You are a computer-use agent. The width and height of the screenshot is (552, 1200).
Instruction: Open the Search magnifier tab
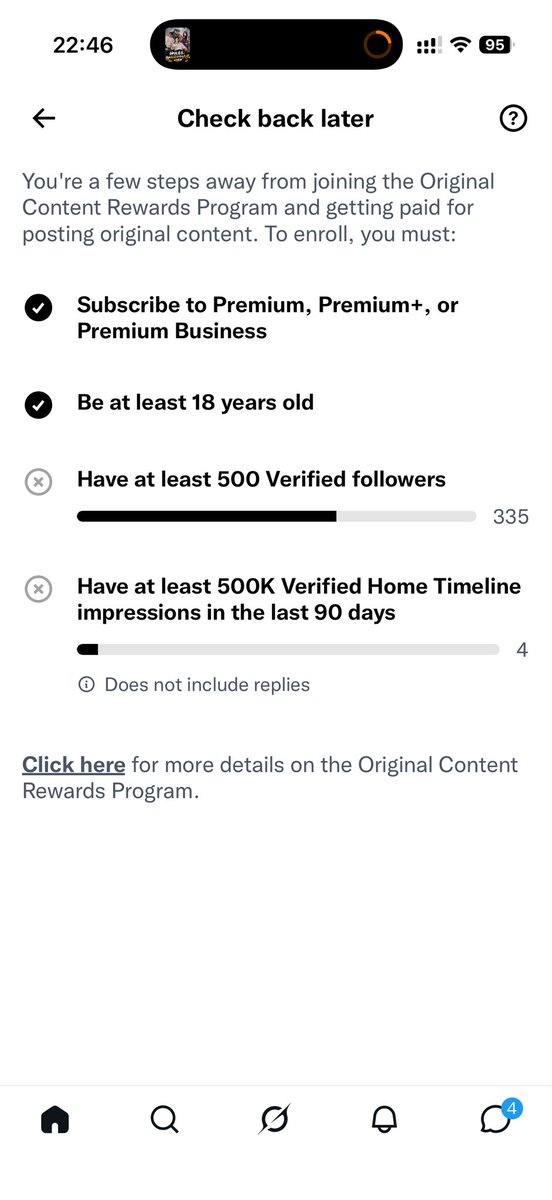click(165, 1120)
